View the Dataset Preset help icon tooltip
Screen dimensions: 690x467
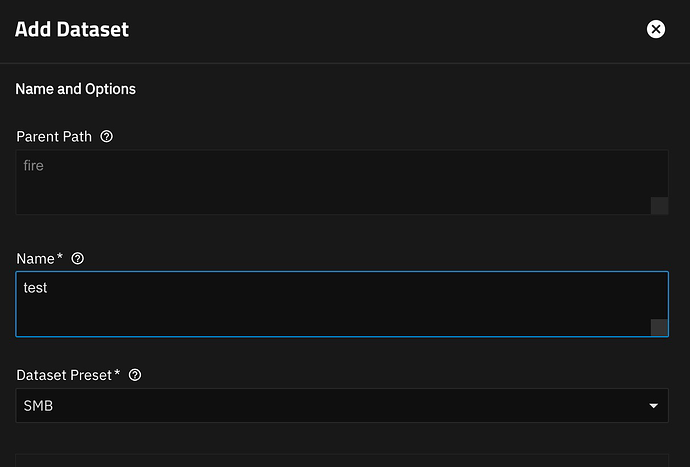[x=135, y=375]
